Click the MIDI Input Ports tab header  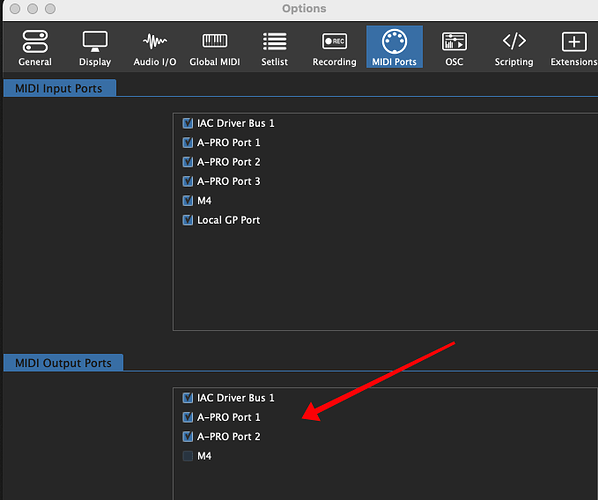(x=59, y=88)
